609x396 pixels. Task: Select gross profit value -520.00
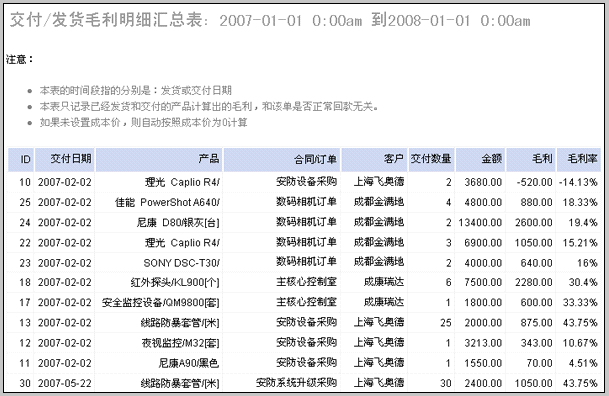(534, 182)
